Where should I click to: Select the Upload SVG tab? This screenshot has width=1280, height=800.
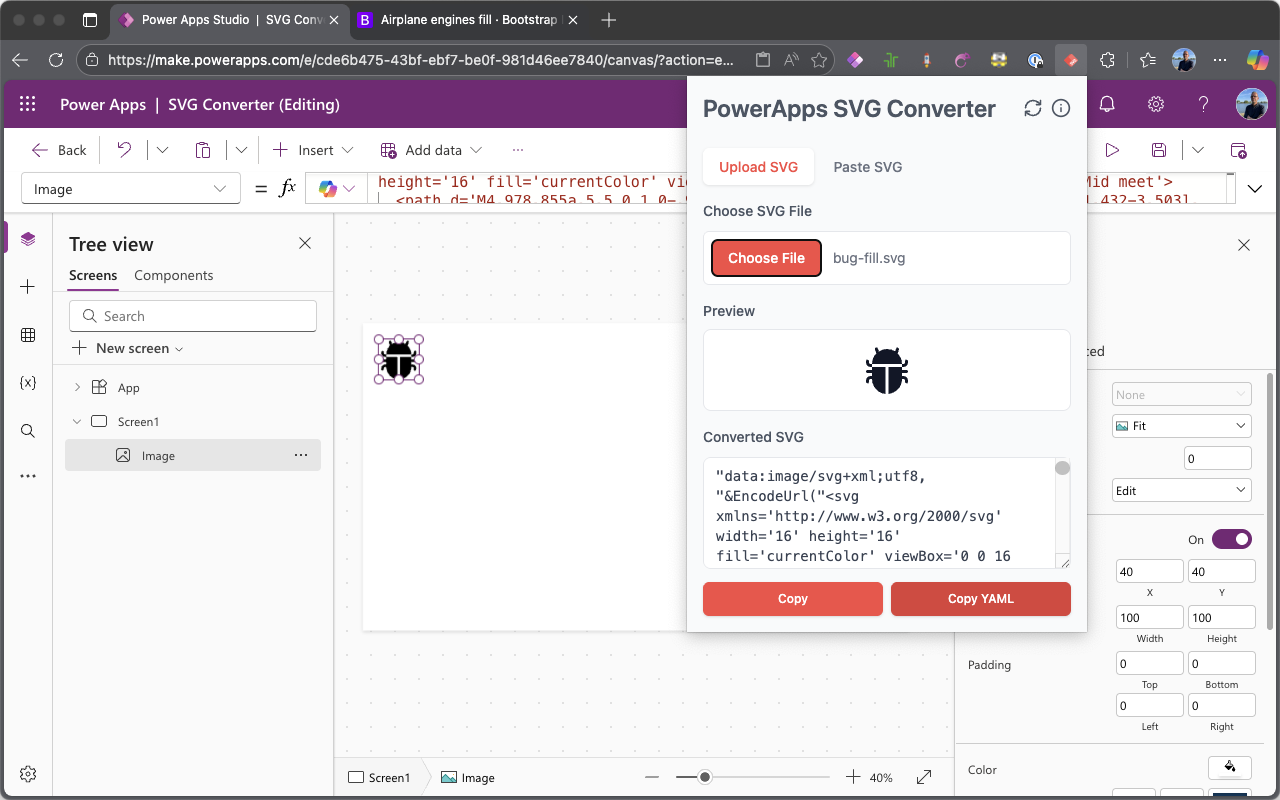tap(759, 167)
